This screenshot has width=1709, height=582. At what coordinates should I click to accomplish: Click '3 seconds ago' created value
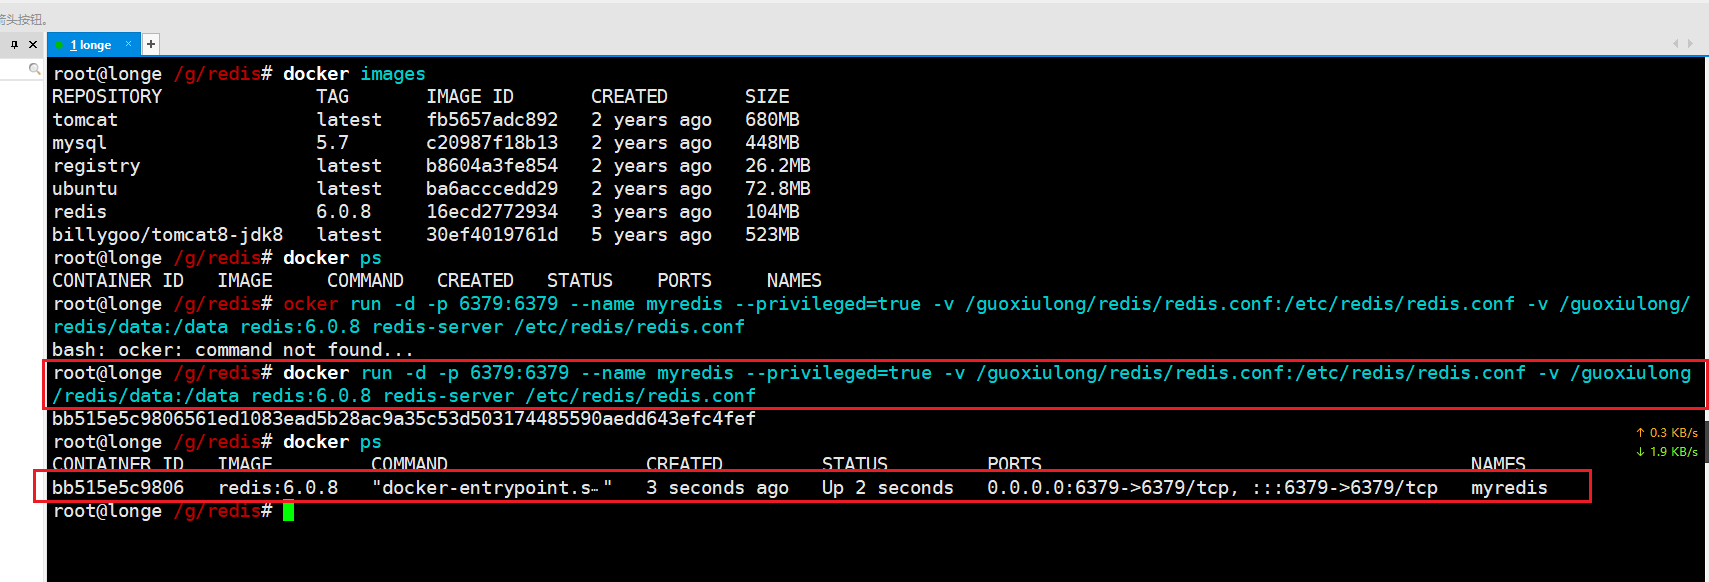tap(718, 488)
